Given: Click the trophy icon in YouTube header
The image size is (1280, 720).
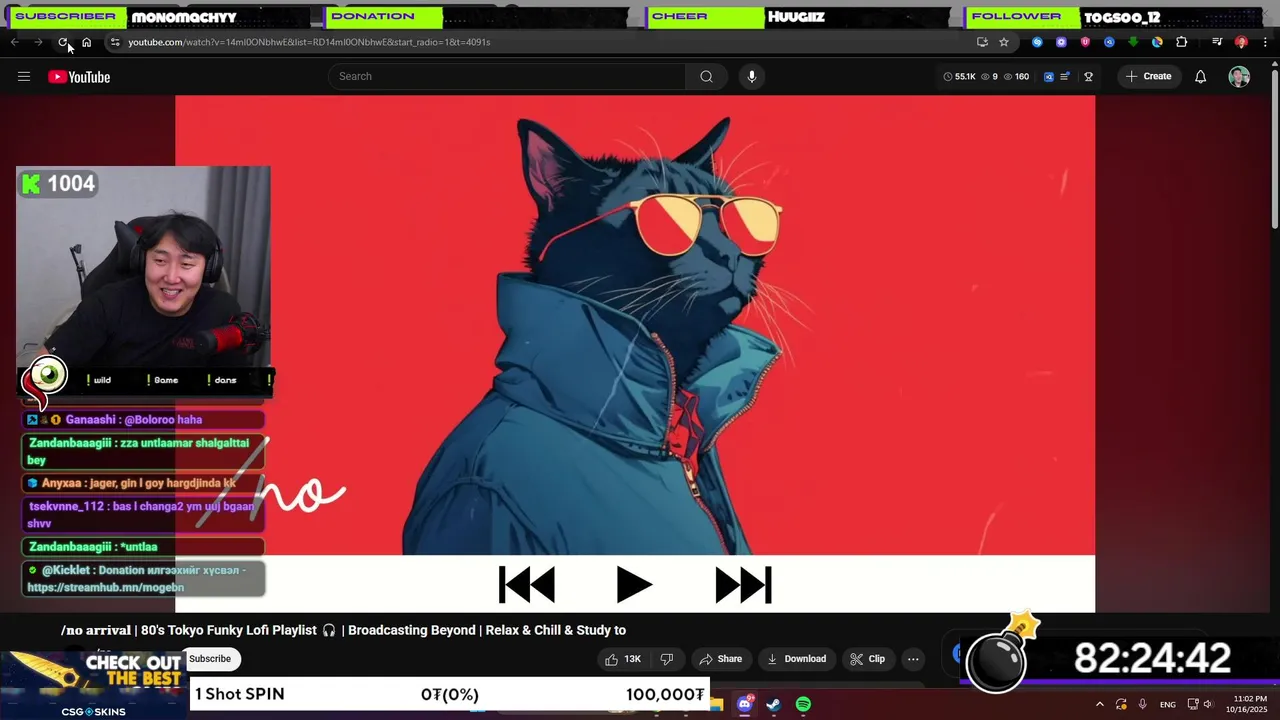Looking at the screenshot, I should [1089, 77].
